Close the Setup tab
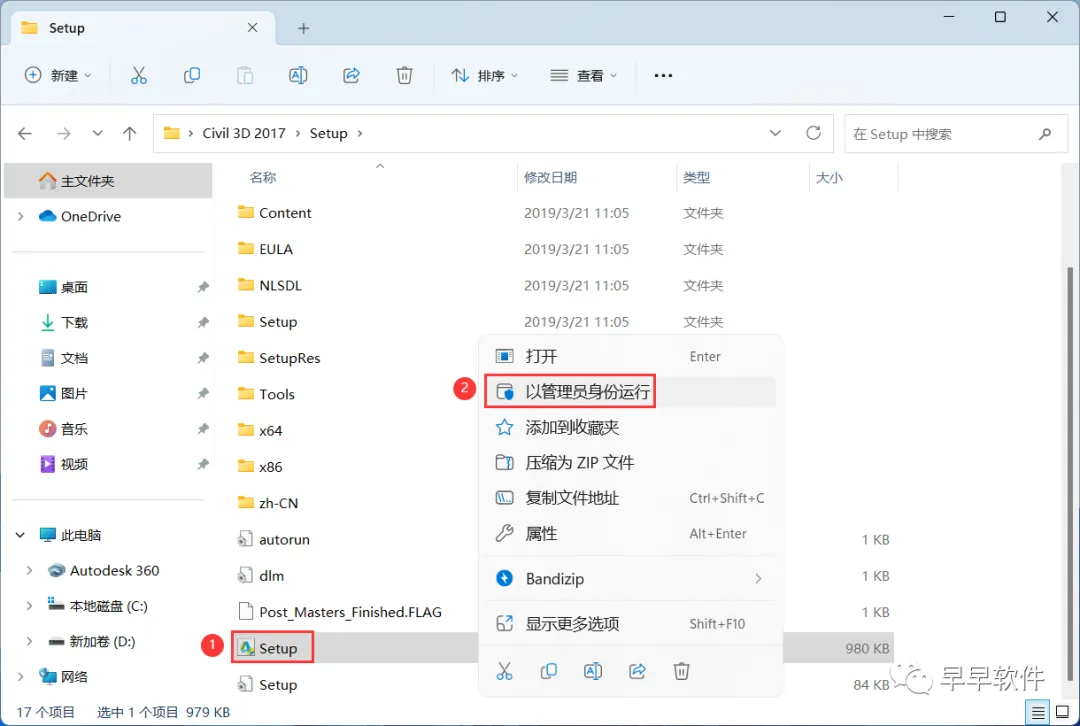1080x726 pixels. [x=252, y=28]
